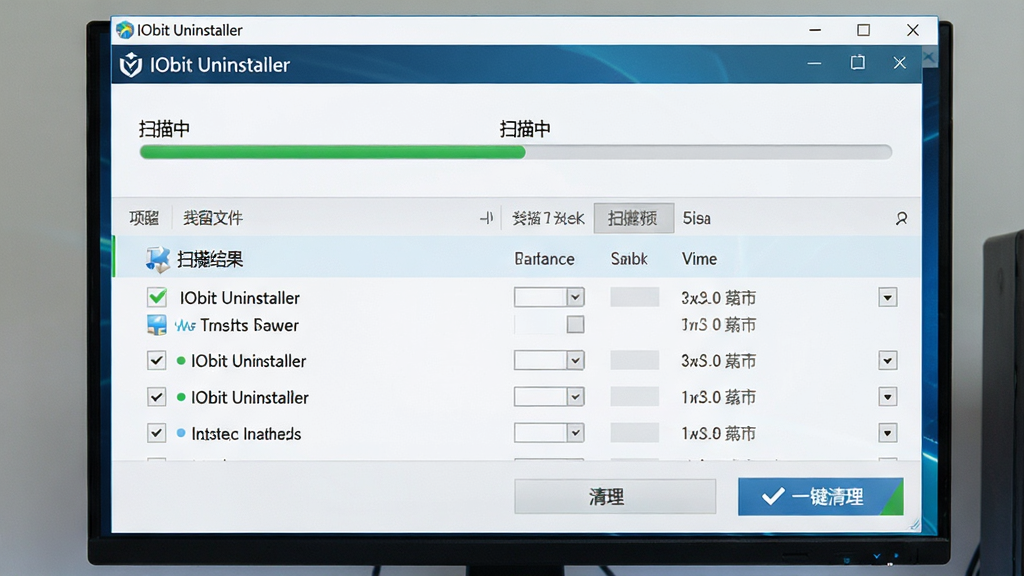Select the Intstec Inatheds row name
The height and width of the screenshot is (576, 1024).
point(246,434)
